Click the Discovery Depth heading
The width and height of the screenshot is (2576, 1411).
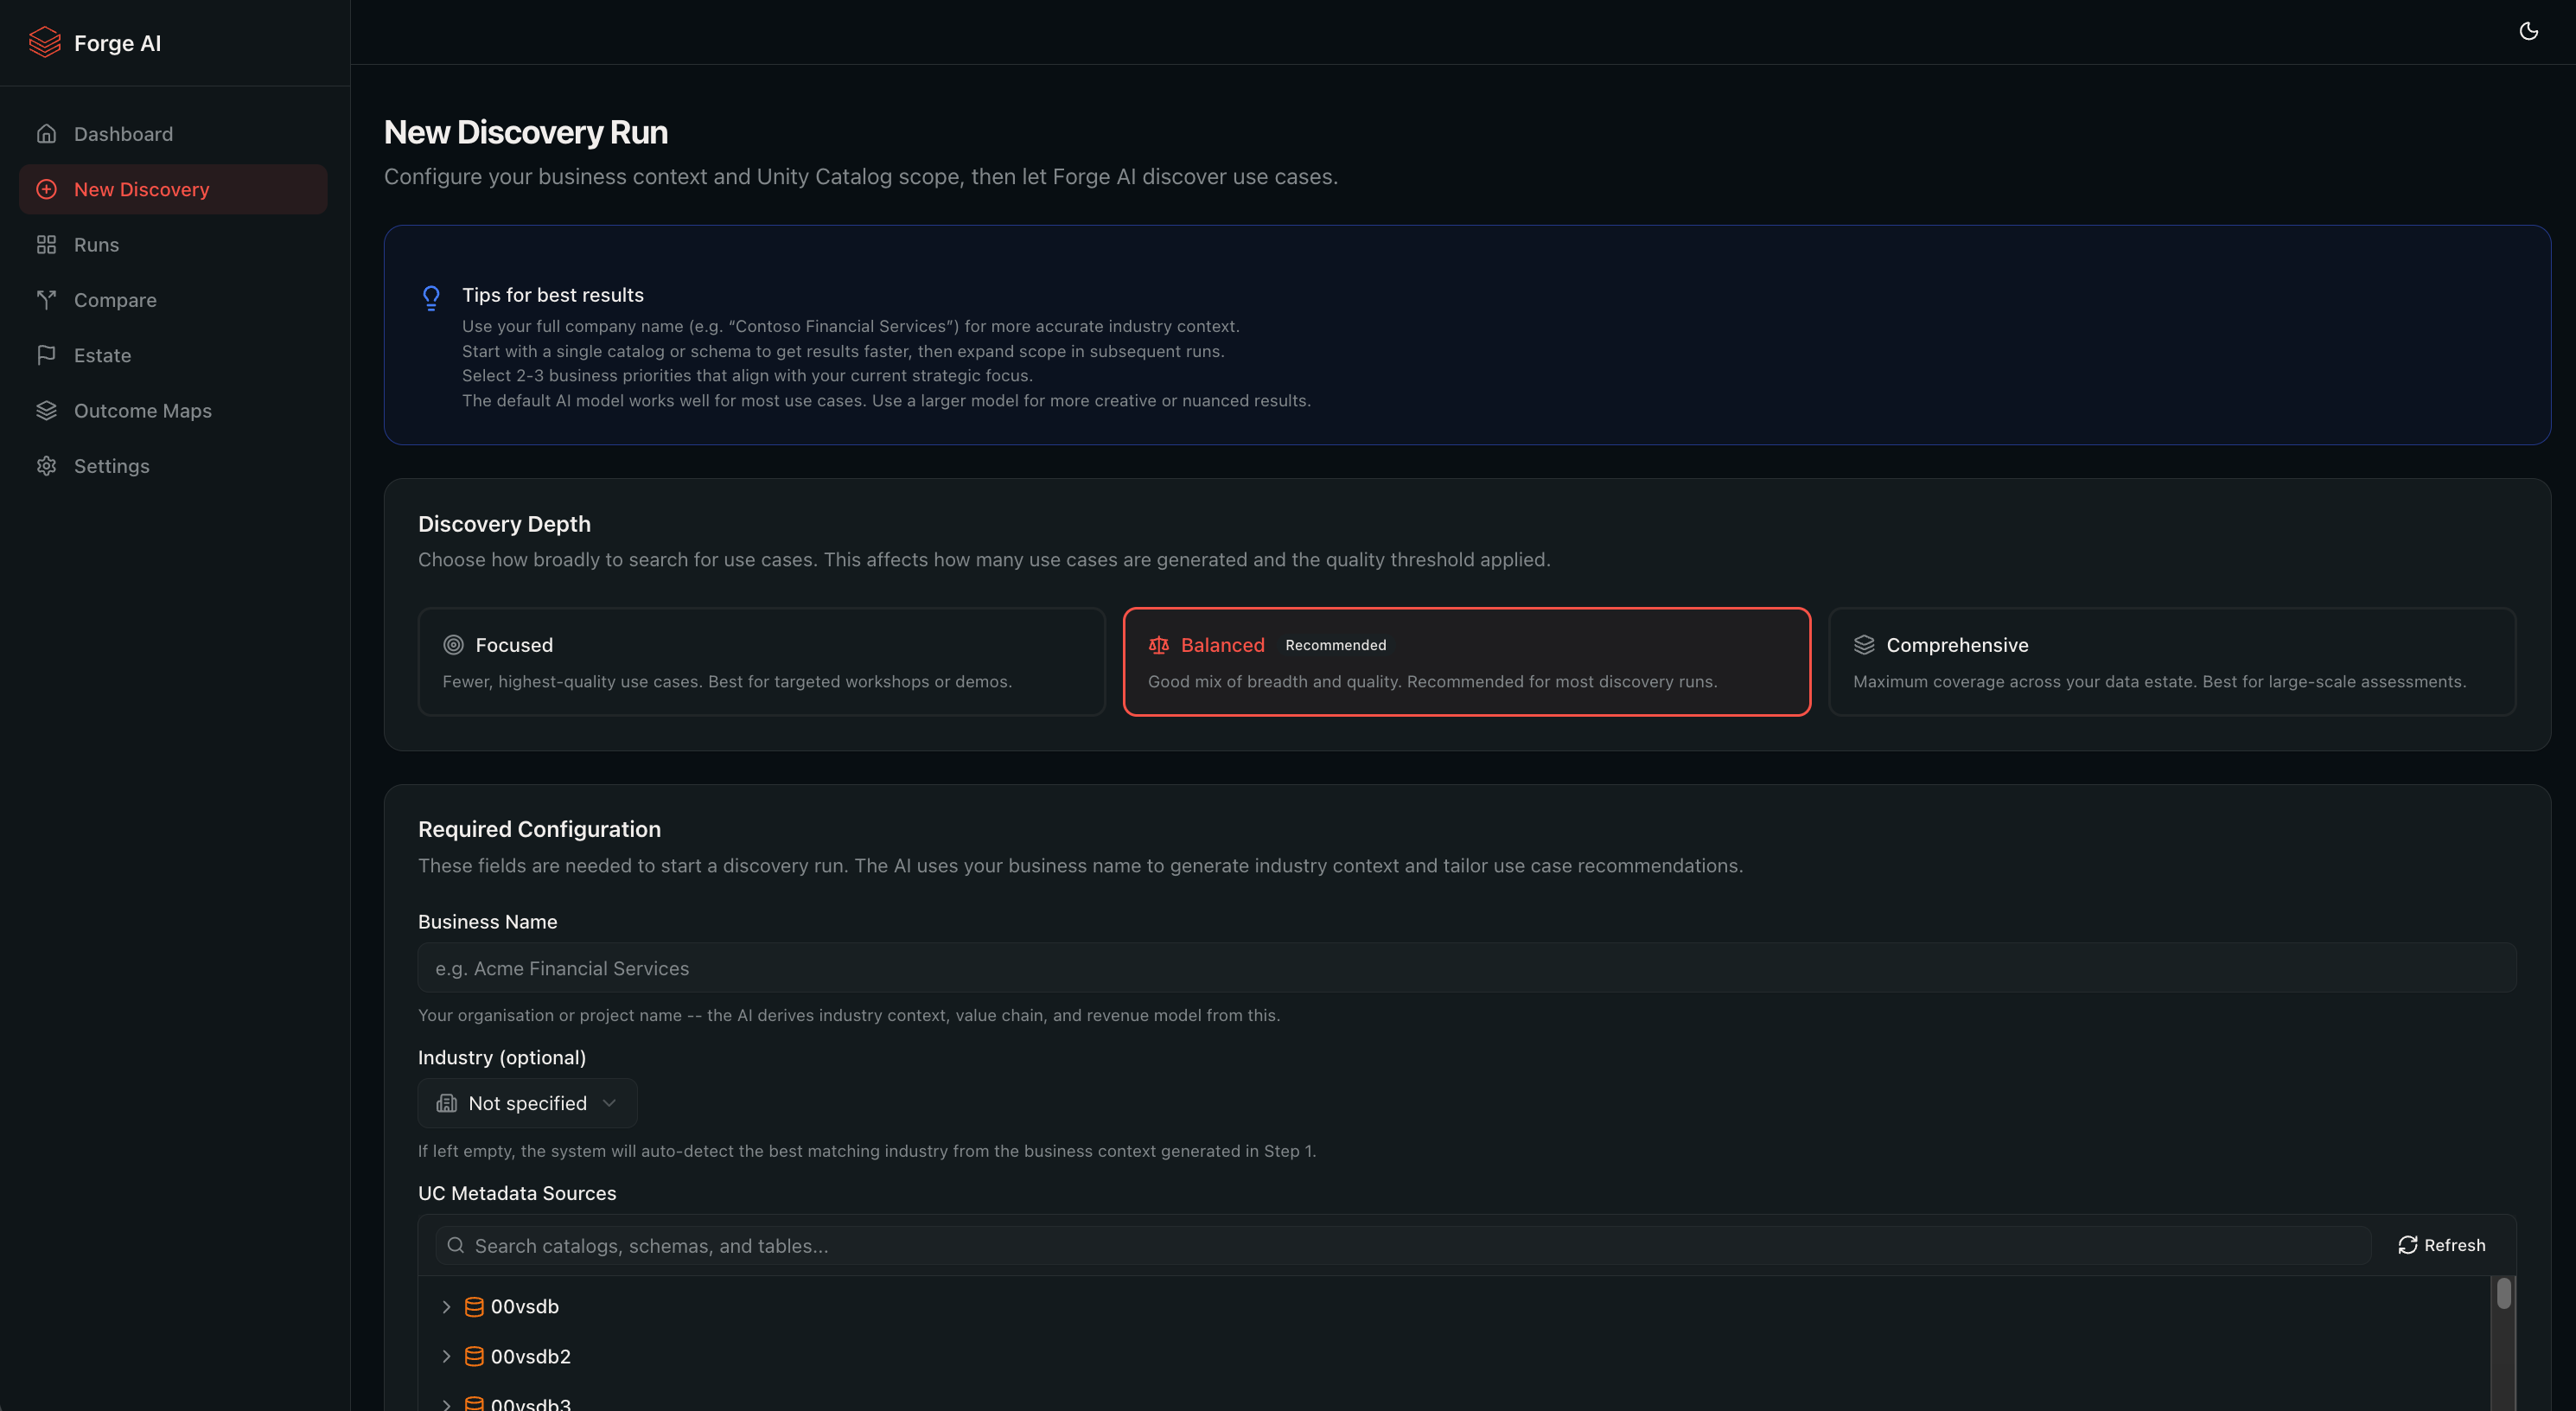pos(504,524)
